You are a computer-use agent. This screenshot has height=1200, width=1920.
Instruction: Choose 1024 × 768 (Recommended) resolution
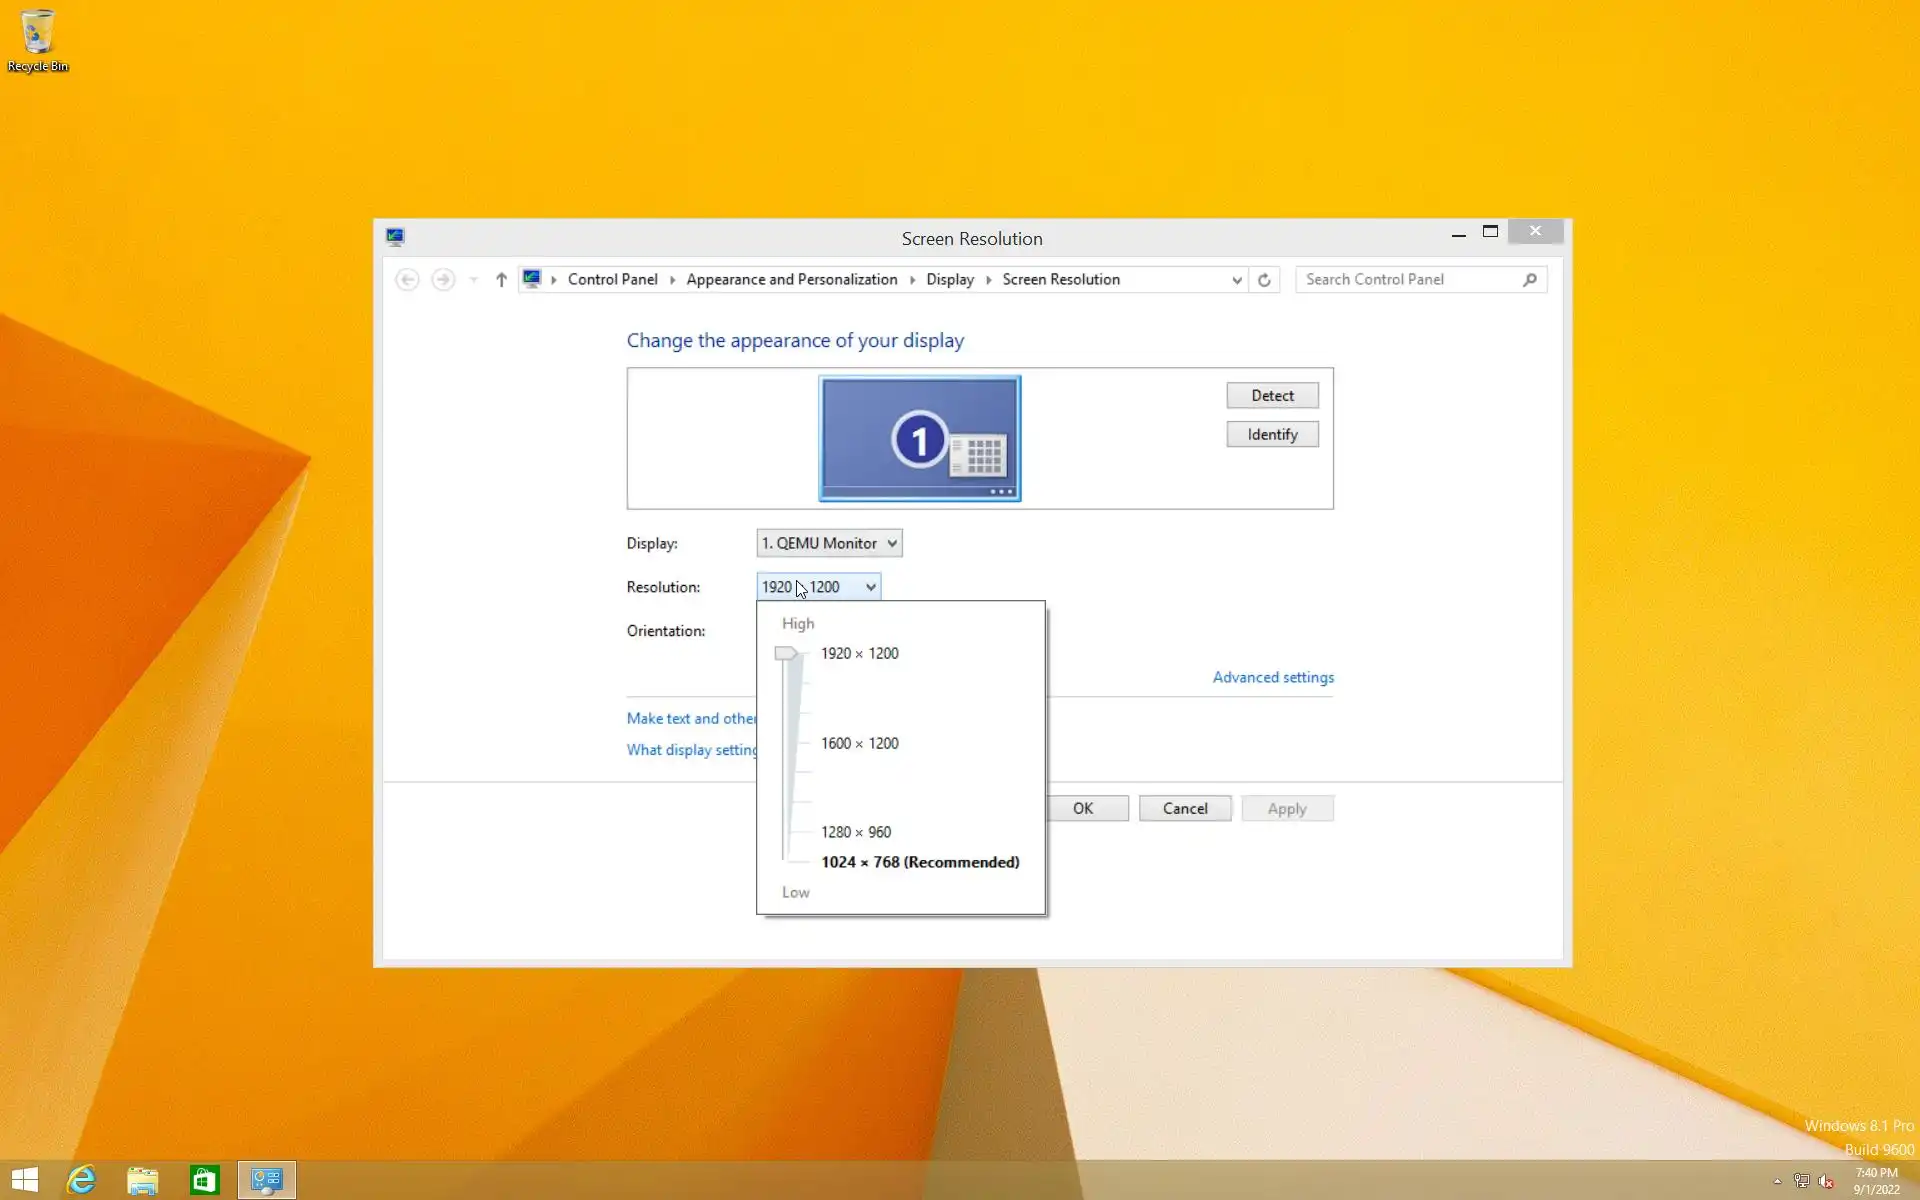[x=919, y=862]
